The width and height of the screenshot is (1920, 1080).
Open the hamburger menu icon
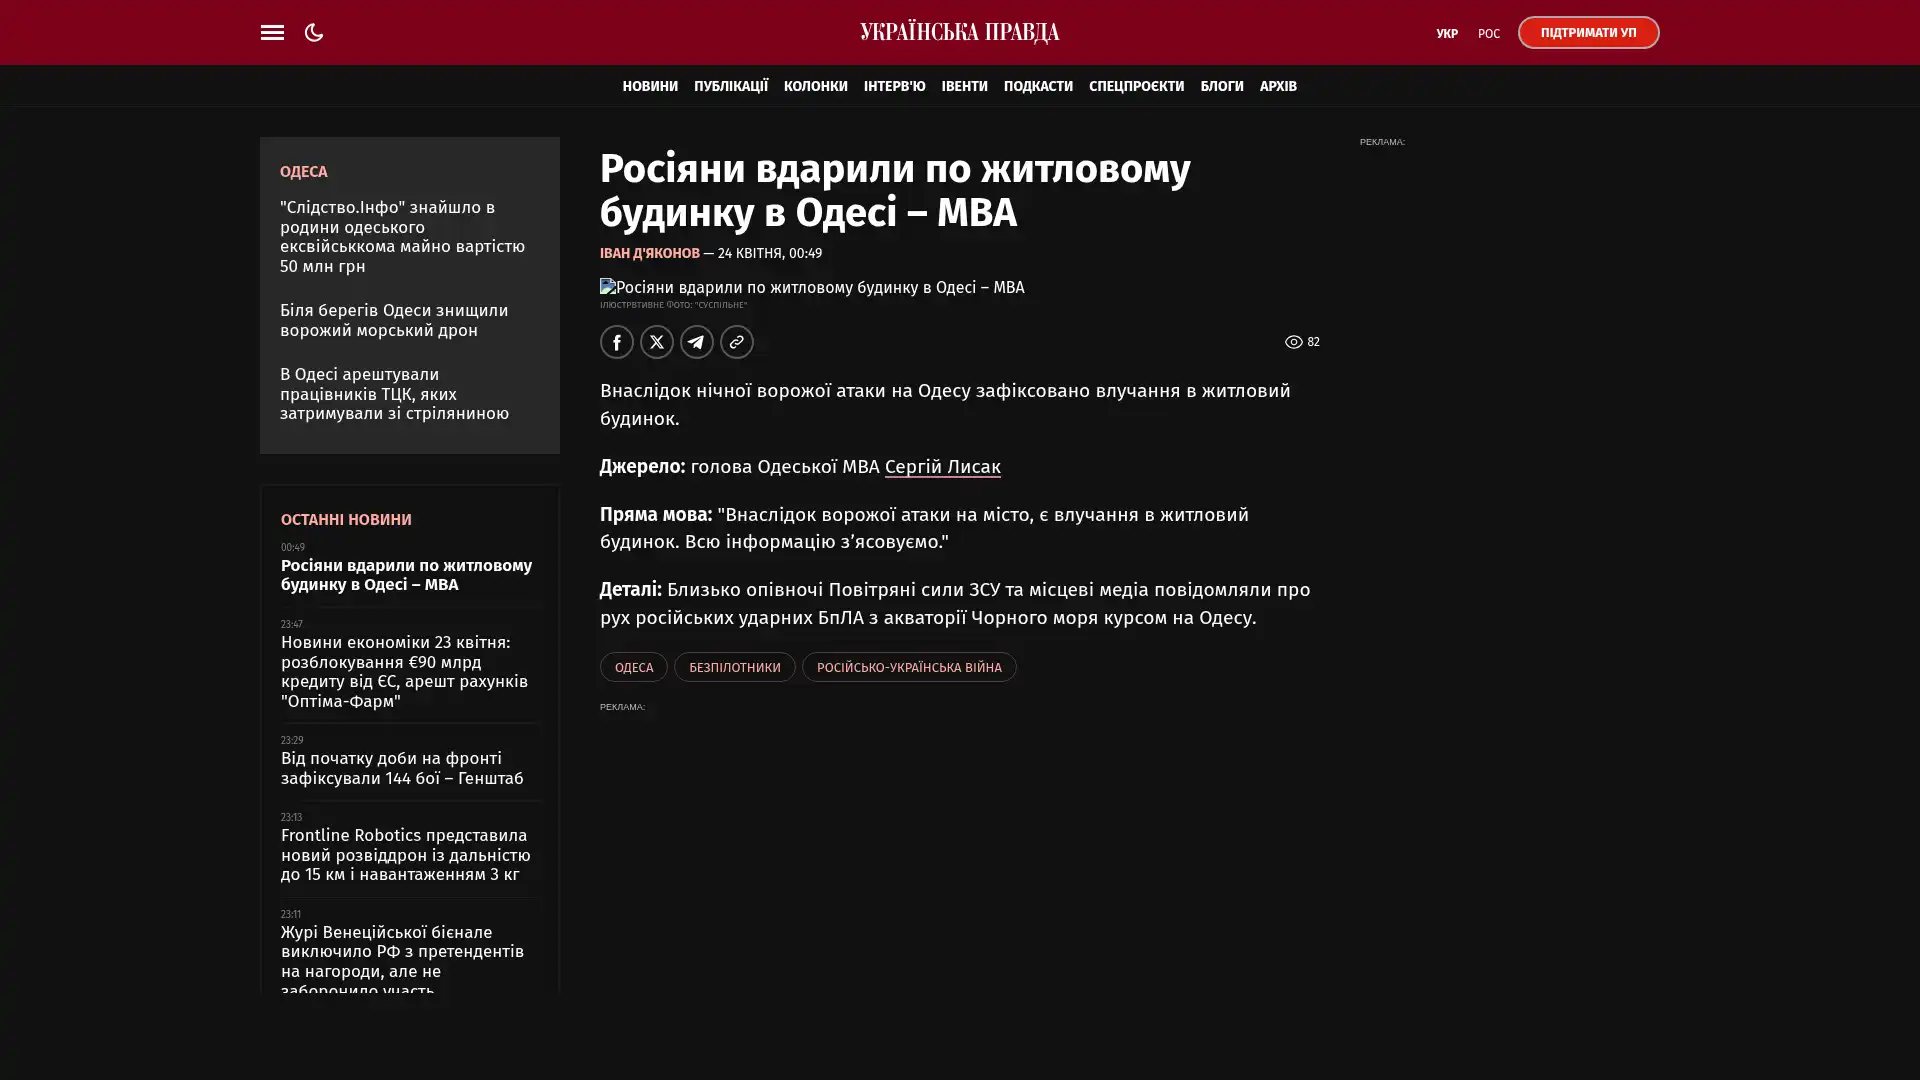[272, 33]
